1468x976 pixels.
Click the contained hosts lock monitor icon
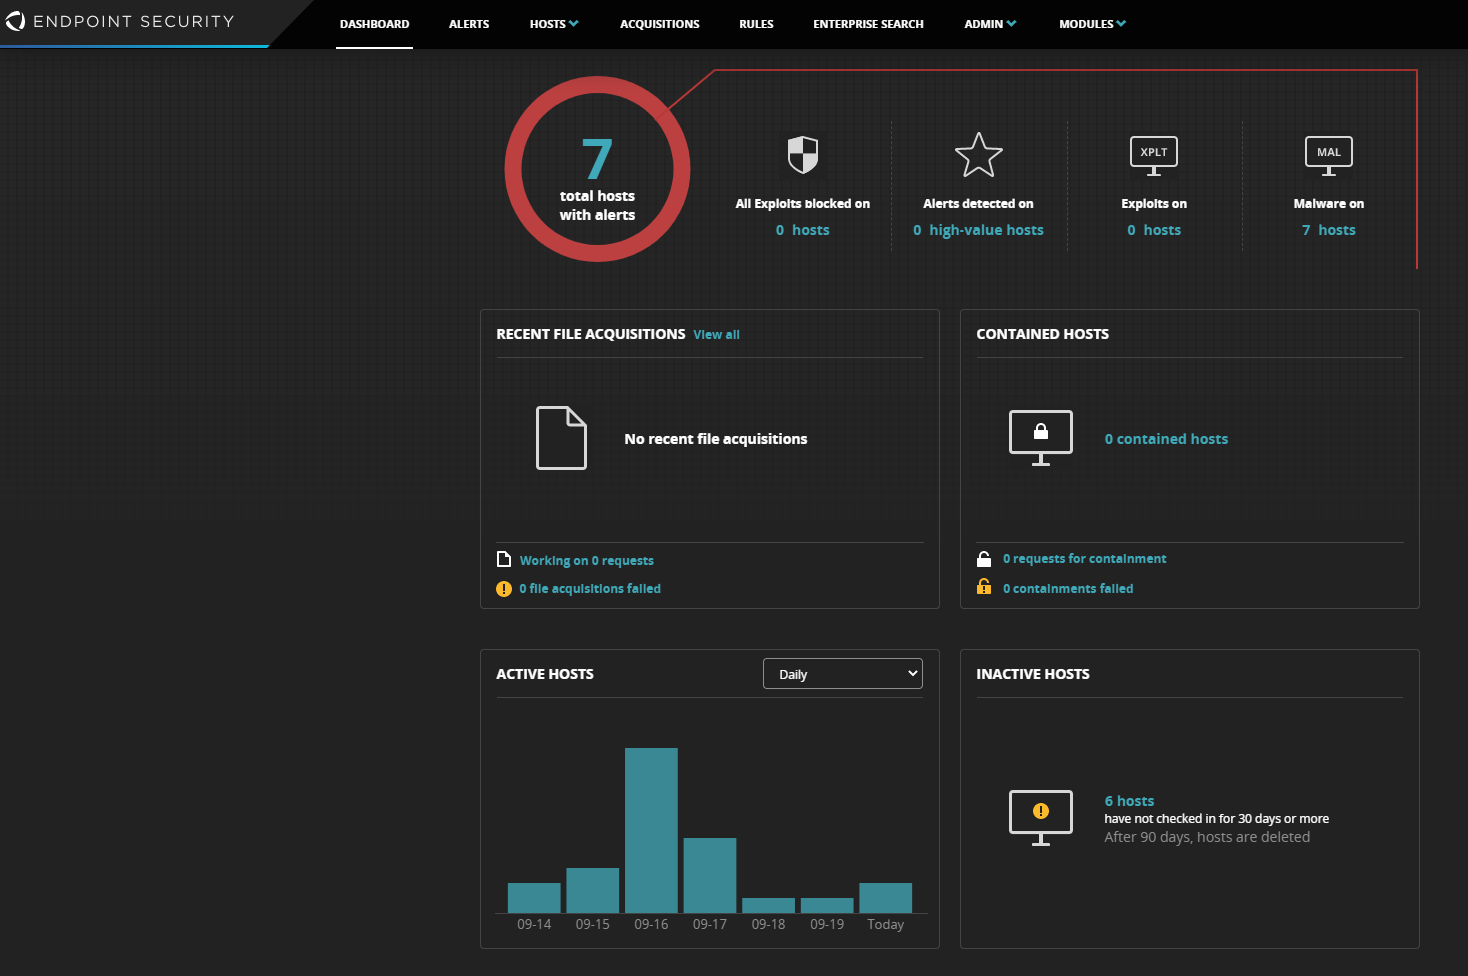pyautogui.click(x=1040, y=437)
